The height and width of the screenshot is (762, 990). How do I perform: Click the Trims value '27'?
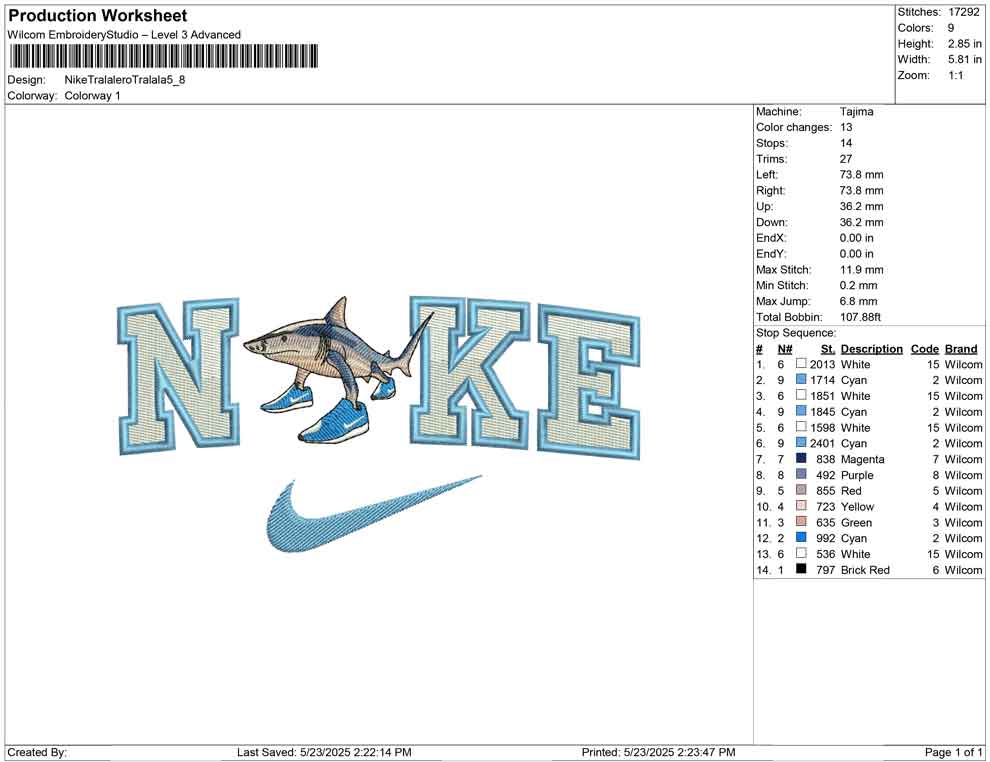coord(846,159)
